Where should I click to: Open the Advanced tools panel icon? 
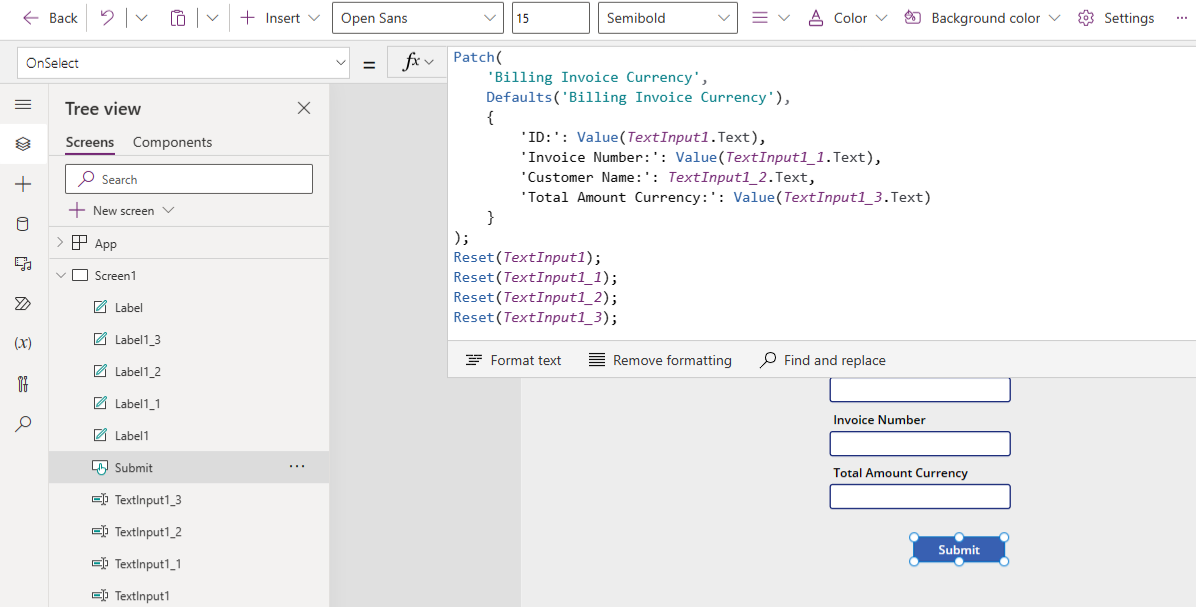pyautogui.click(x=24, y=383)
